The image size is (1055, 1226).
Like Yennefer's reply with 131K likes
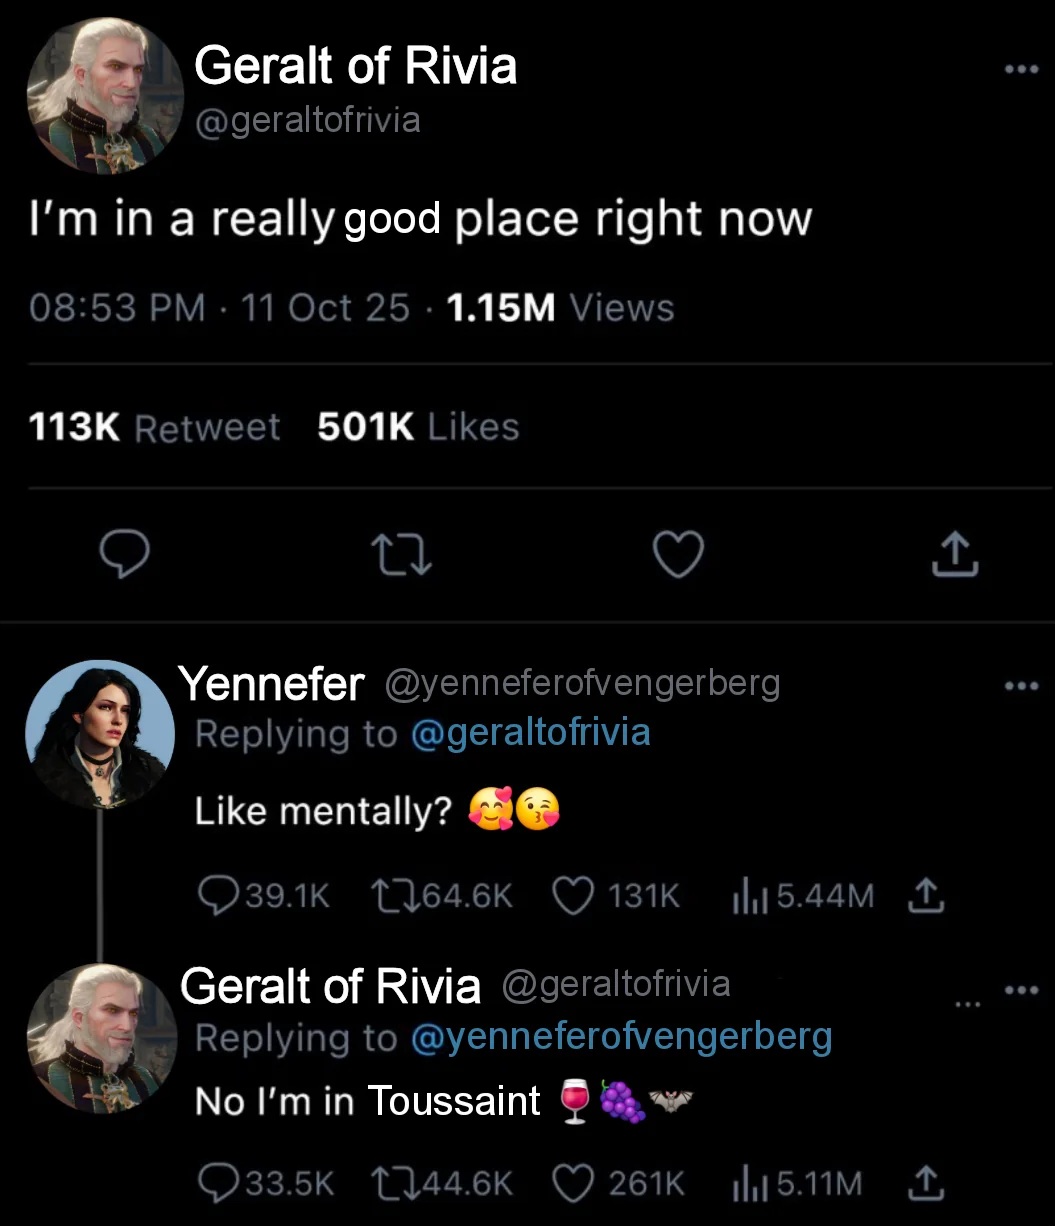(x=573, y=895)
